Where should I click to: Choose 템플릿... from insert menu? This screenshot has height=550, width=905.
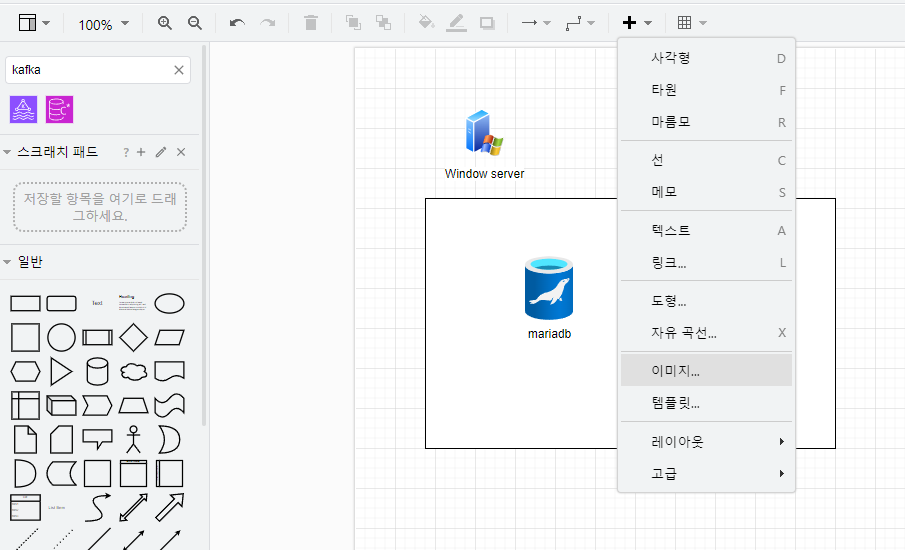(706, 403)
